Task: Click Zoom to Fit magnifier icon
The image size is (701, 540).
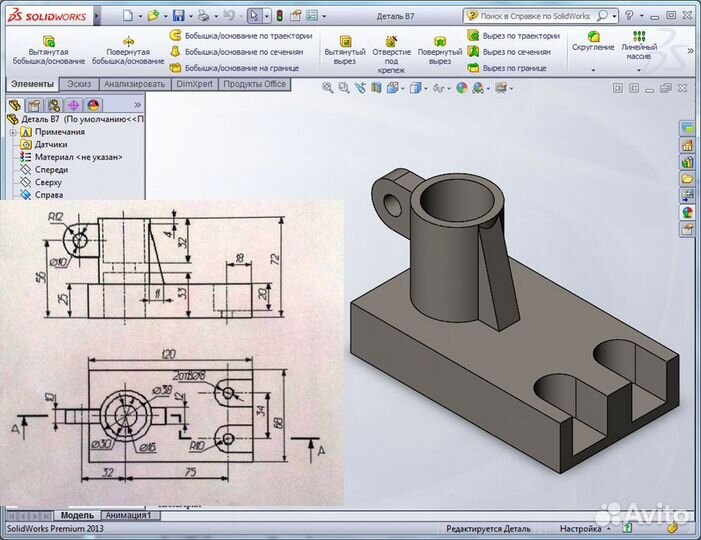Action: (x=328, y=88)
